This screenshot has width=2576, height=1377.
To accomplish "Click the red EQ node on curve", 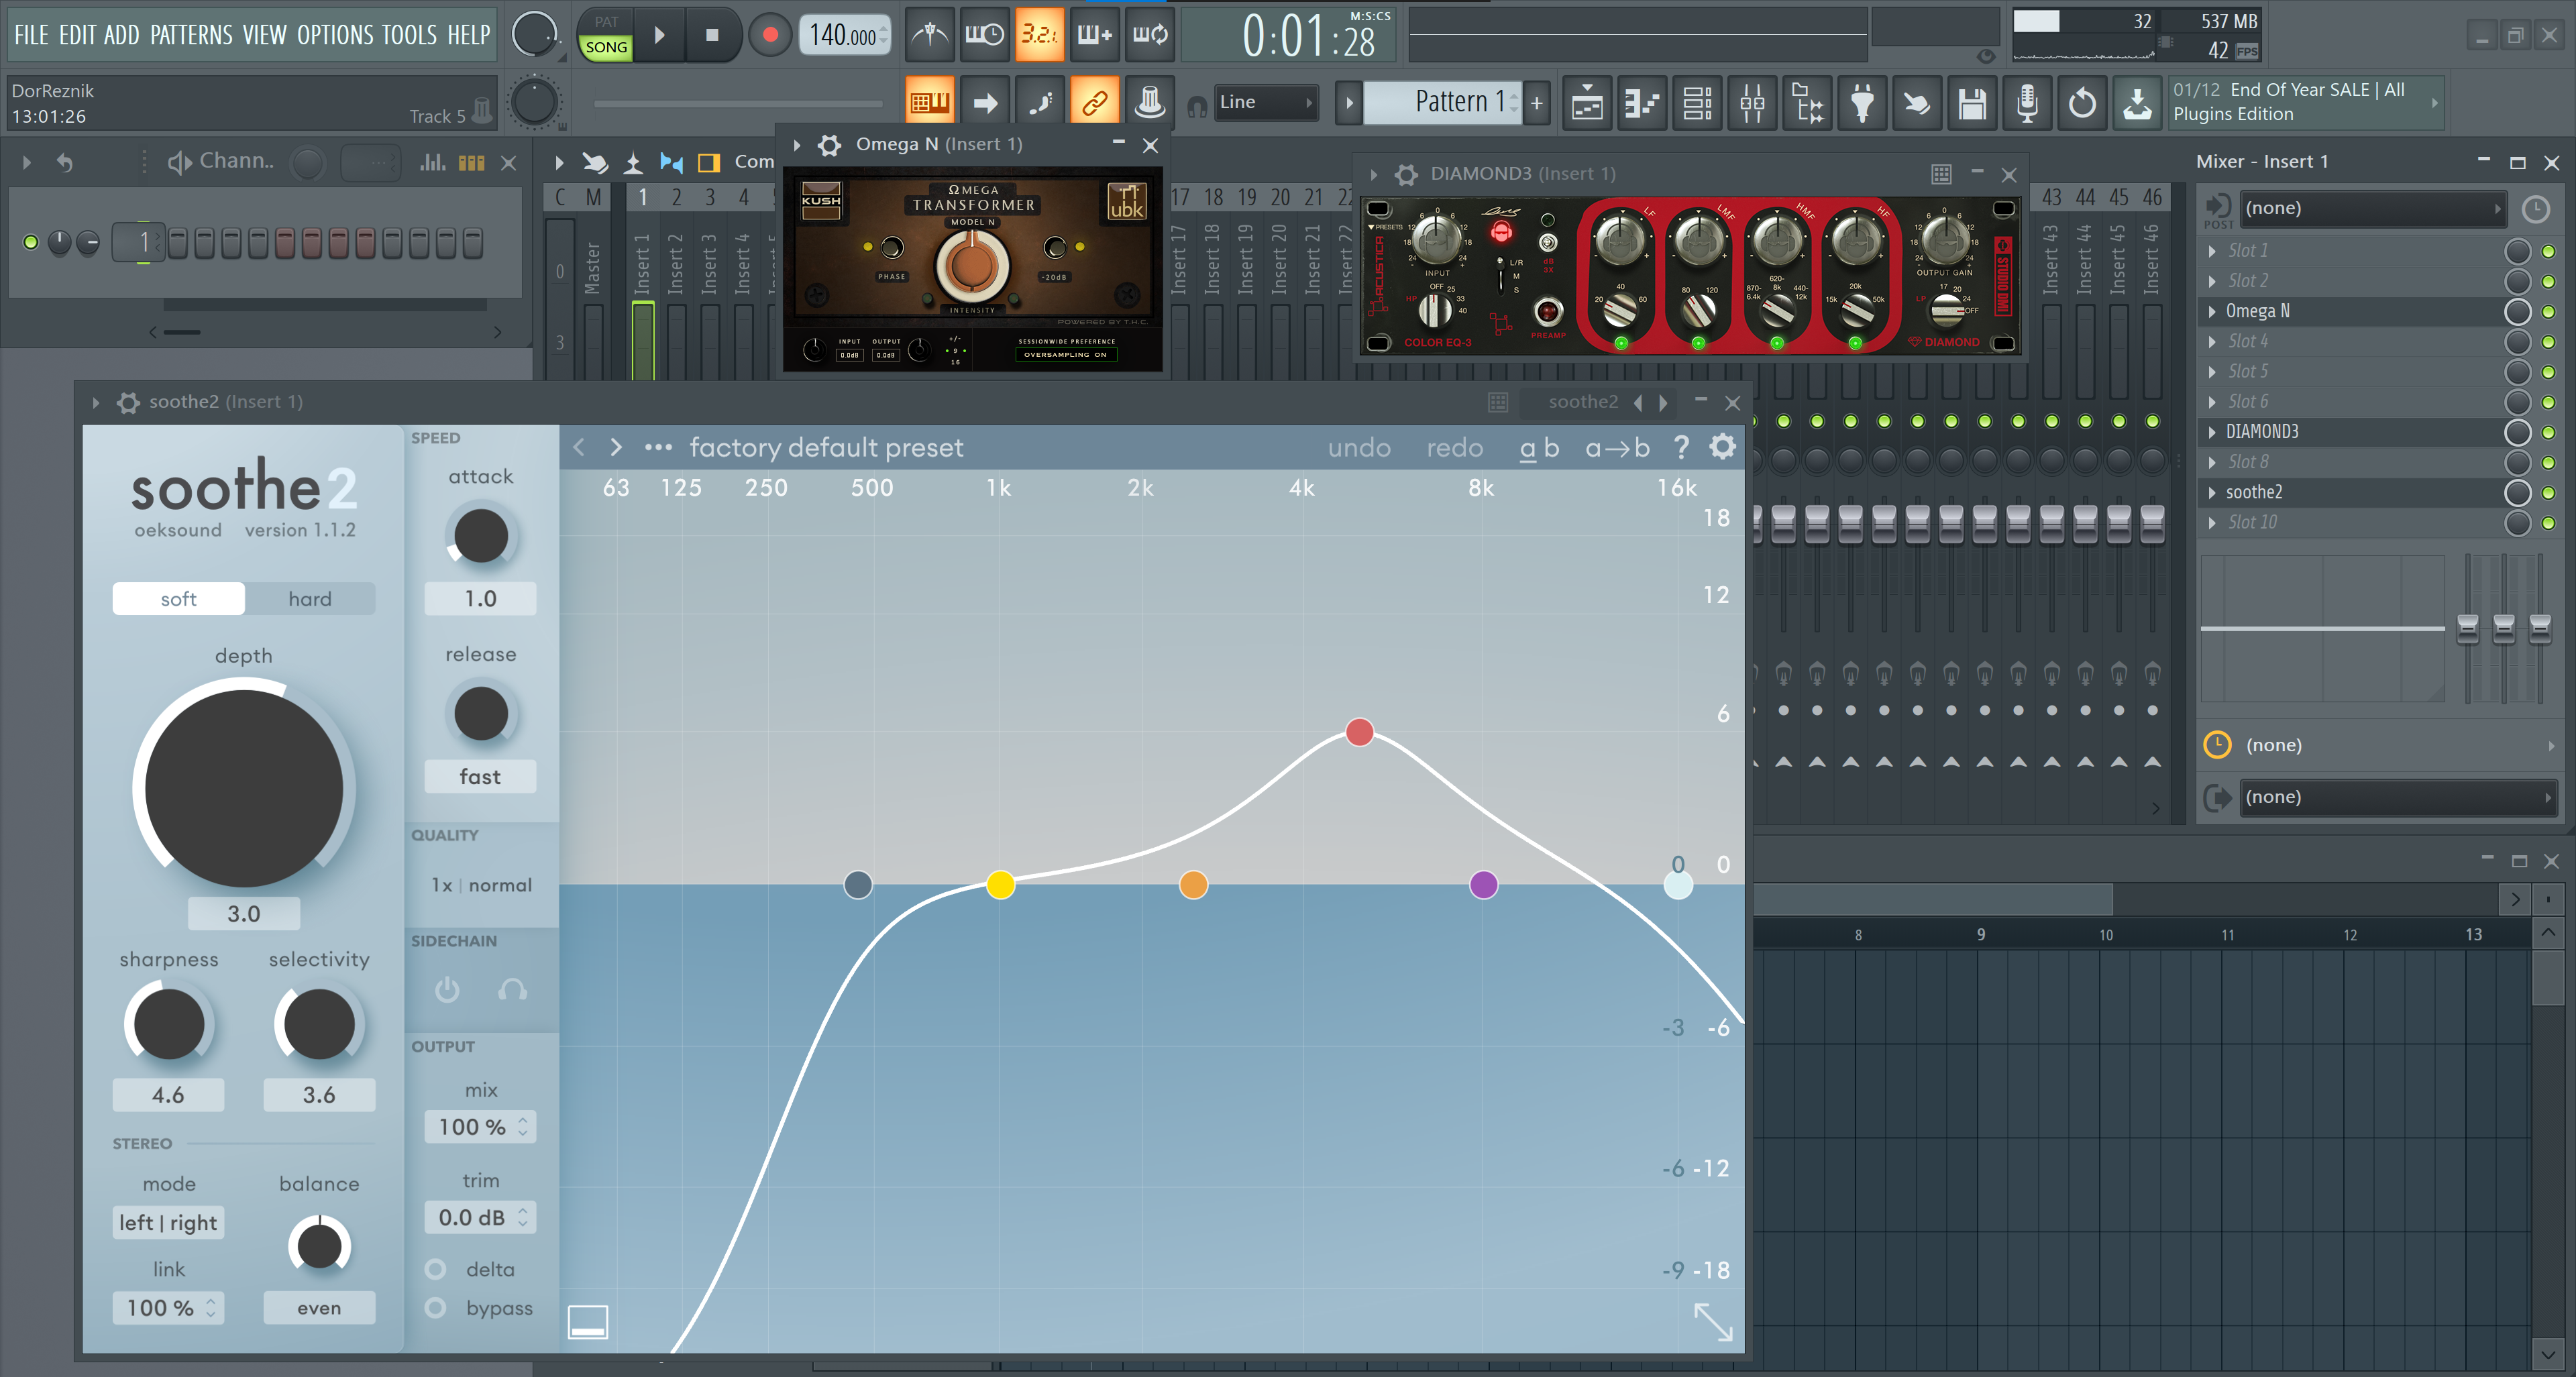I will [1359, 732].
